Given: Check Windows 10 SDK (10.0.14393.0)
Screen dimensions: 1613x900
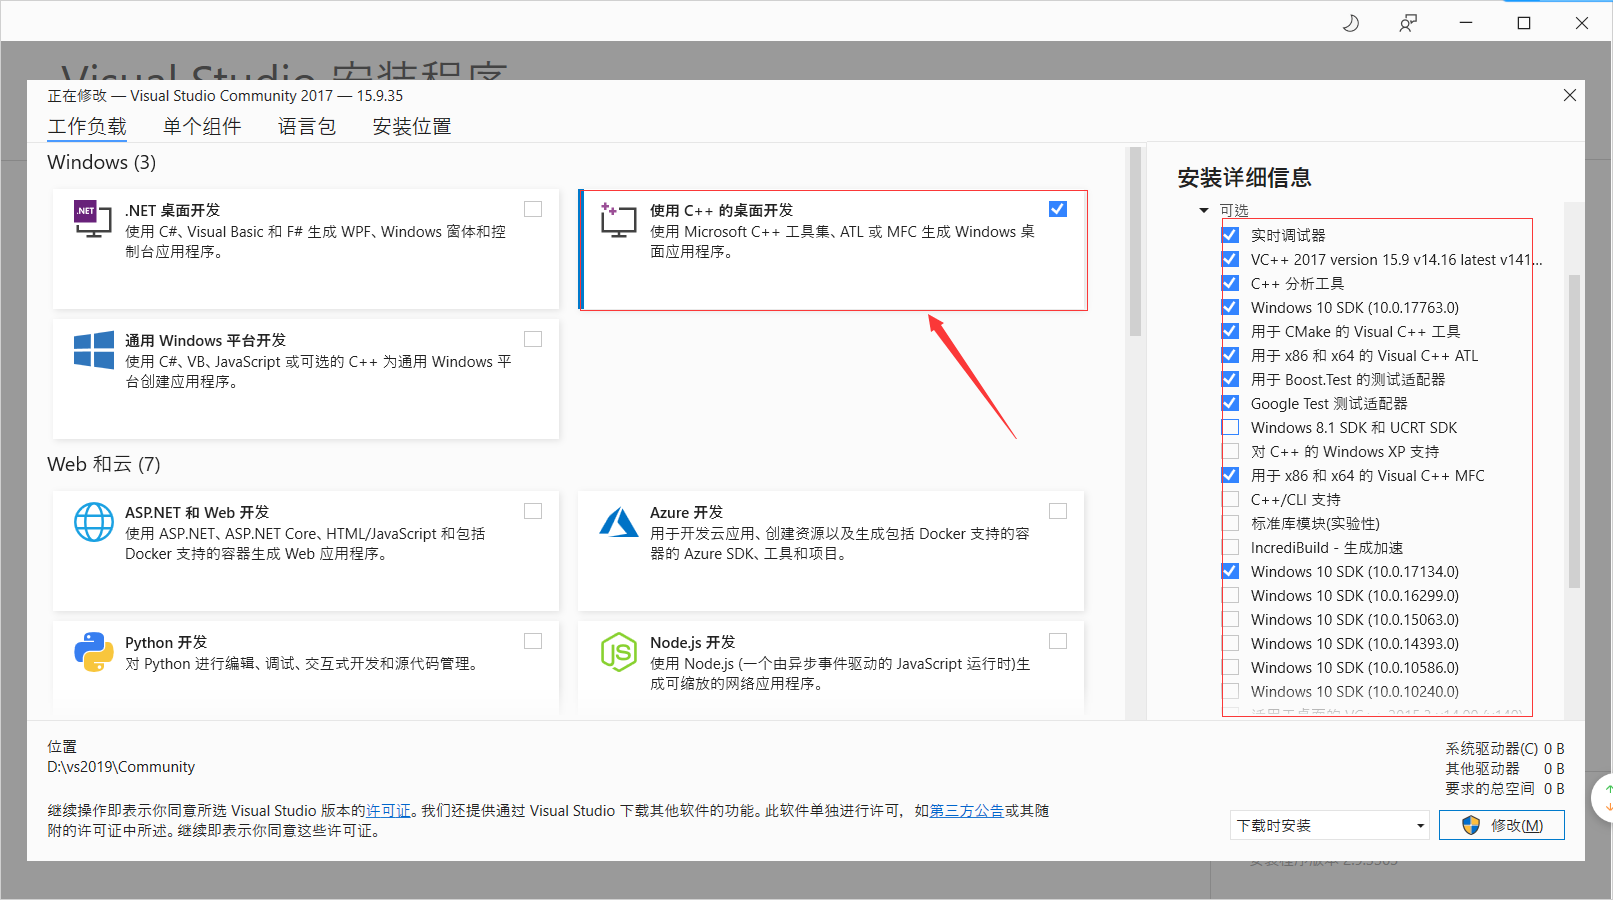Looking at the screenshot, I should [x=1231, y=643].
